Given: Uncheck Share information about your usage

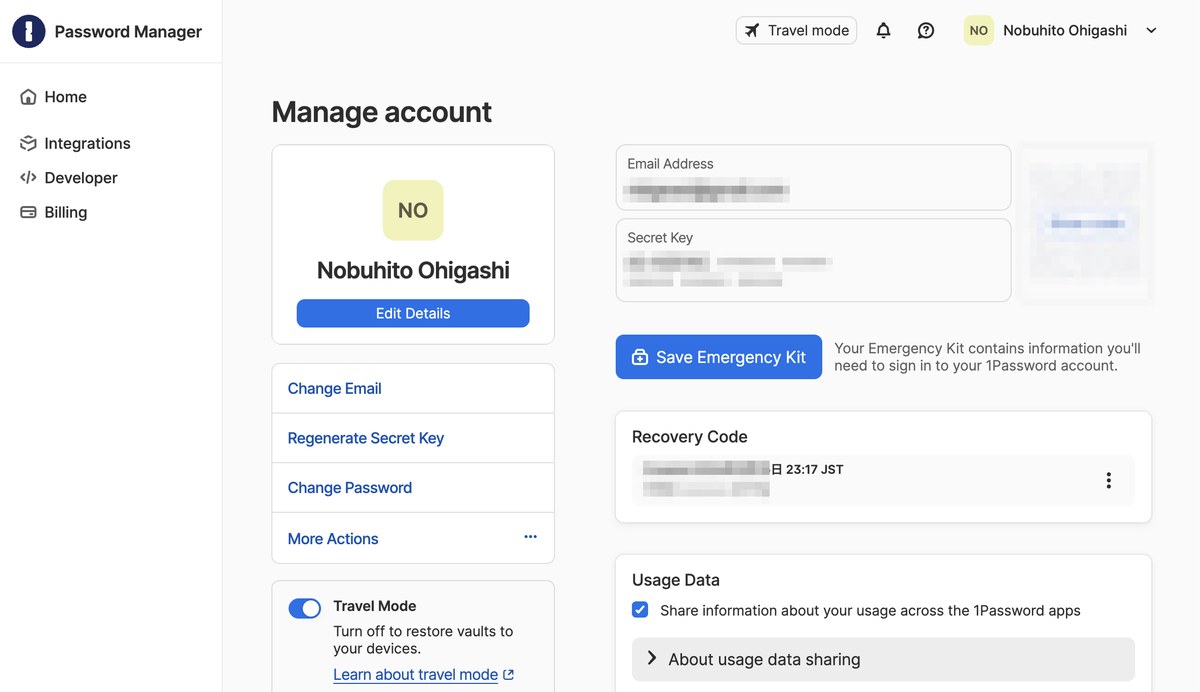Looking at the screenshot, I should [x=640, y=610].
